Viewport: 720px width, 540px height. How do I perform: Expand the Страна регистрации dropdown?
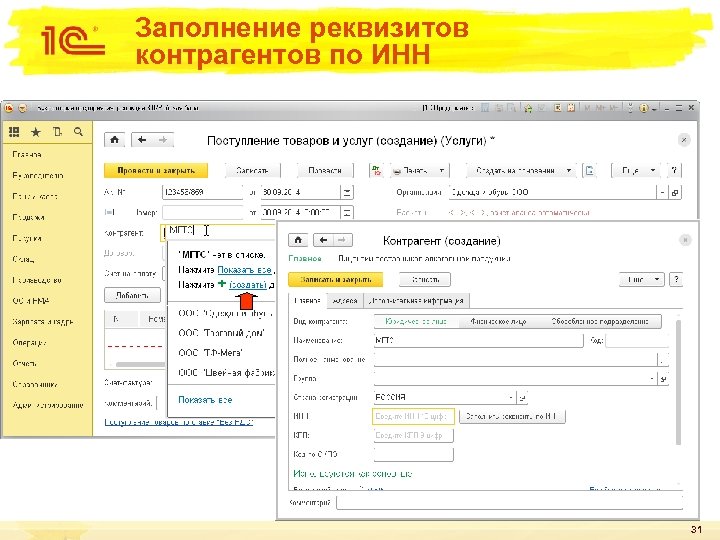[x=511, y=397]
